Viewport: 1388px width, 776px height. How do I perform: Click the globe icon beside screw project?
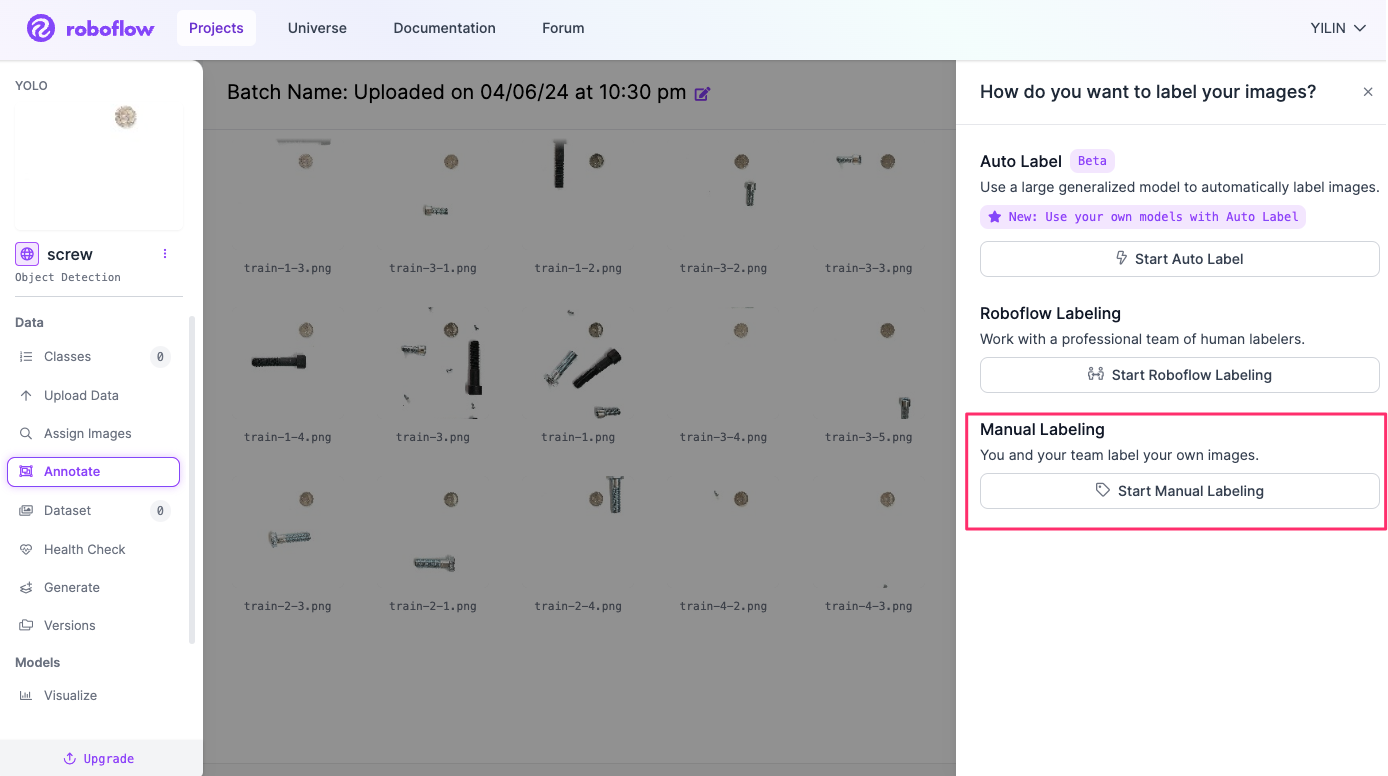[27, 254]
